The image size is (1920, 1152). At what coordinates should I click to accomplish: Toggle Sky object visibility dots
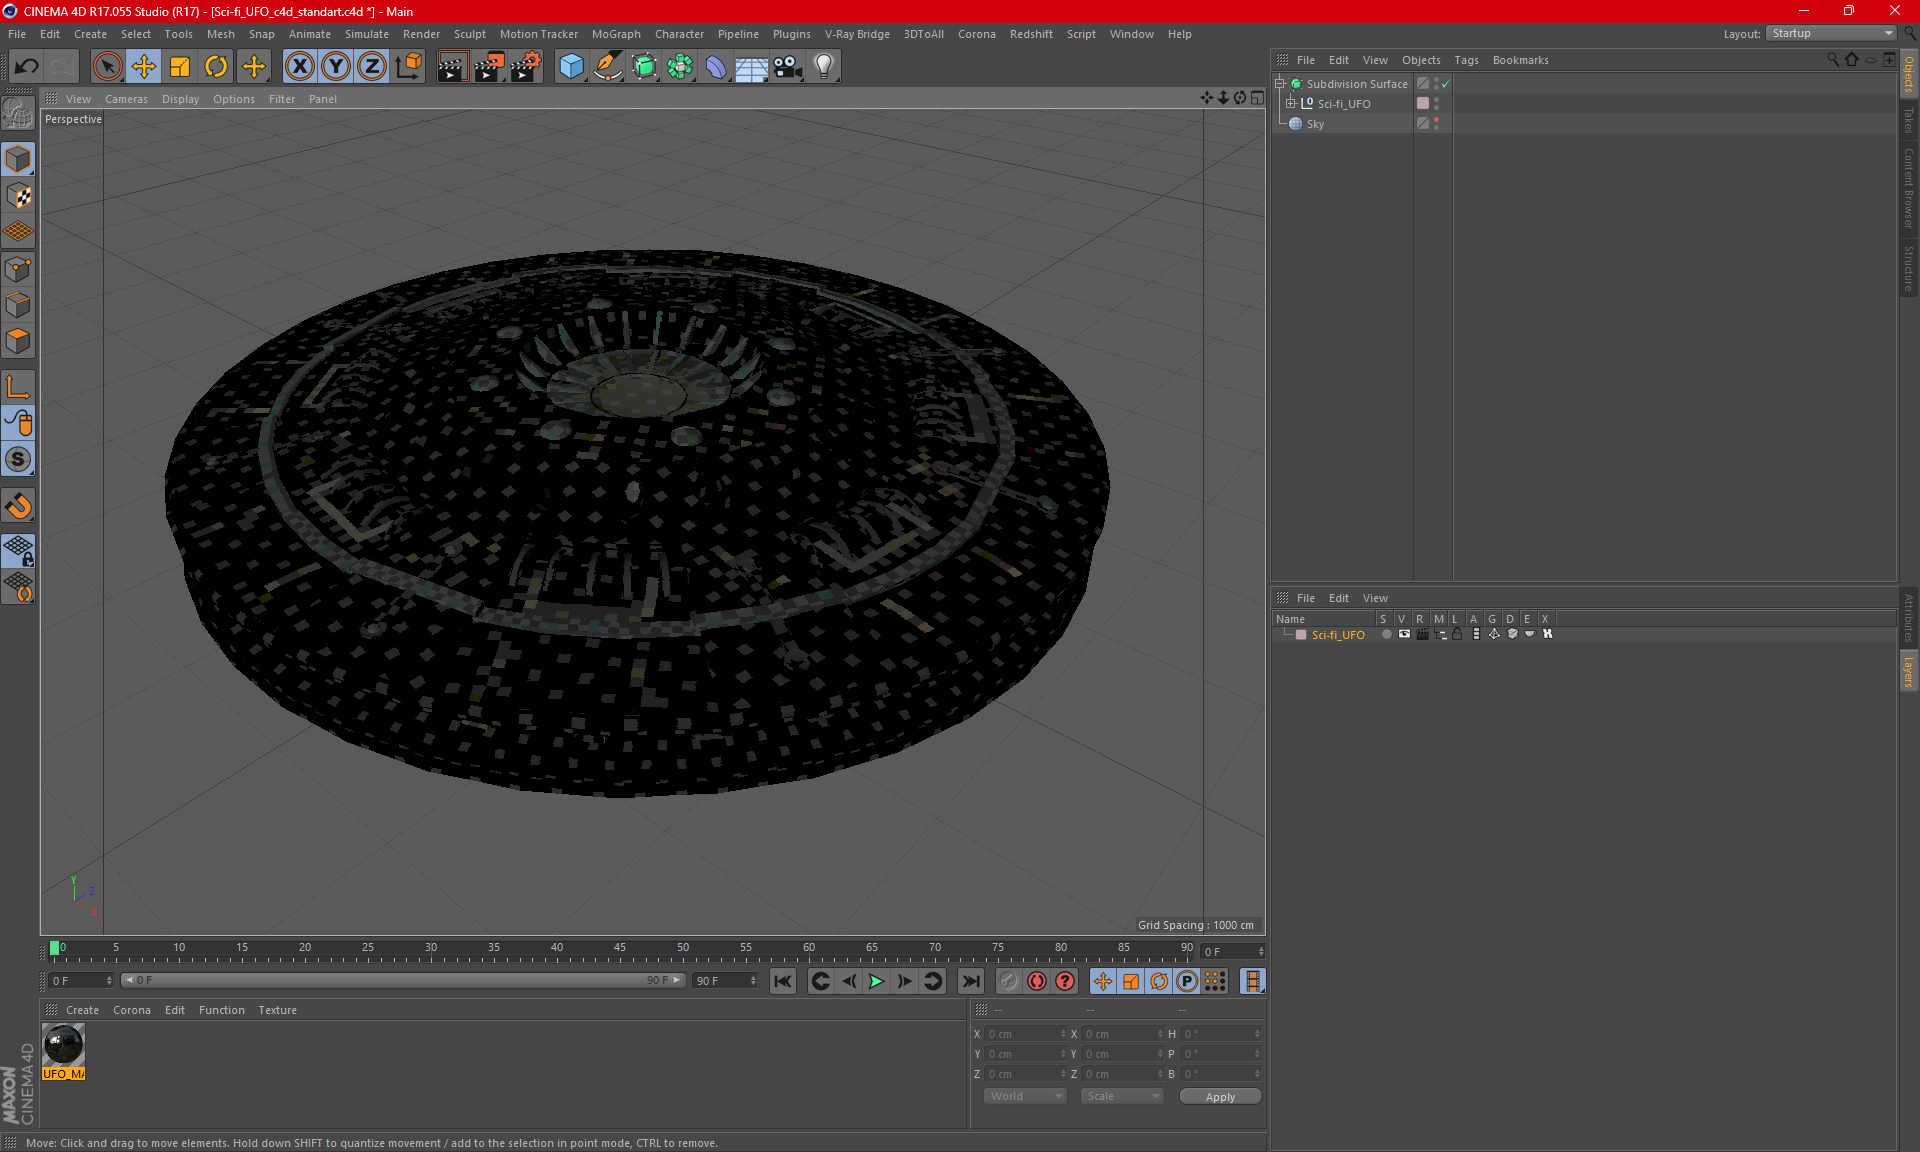(x=1437, y=123)
